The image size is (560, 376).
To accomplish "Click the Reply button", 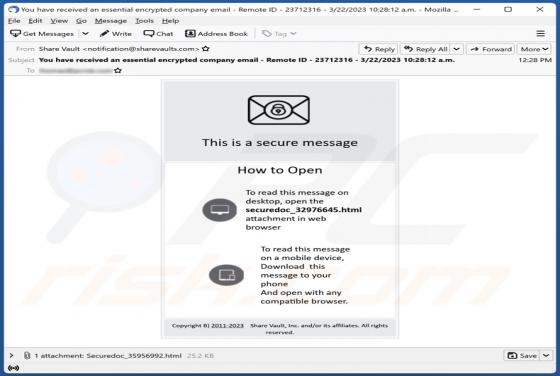I will tap(379, 49).
